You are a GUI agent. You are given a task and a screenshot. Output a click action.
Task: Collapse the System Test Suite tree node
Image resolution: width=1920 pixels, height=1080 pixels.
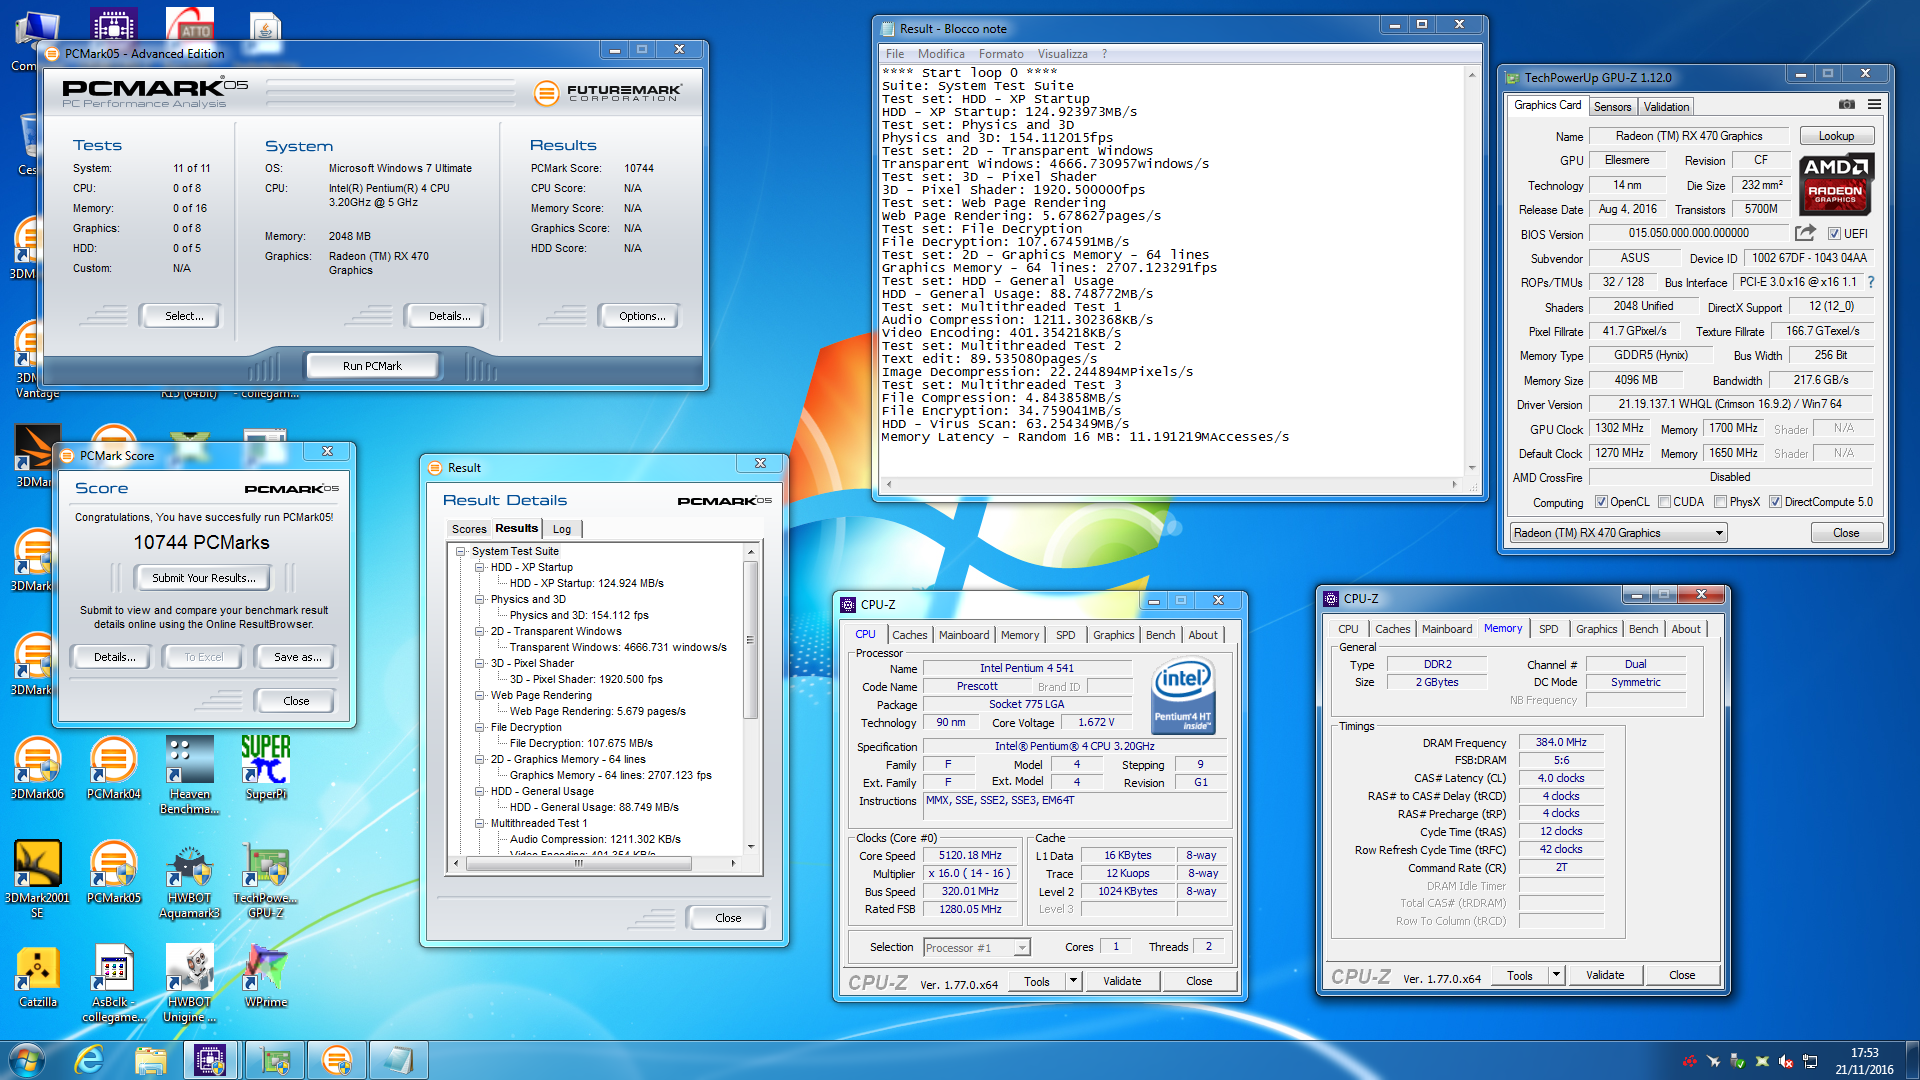[x=460, y=551]
